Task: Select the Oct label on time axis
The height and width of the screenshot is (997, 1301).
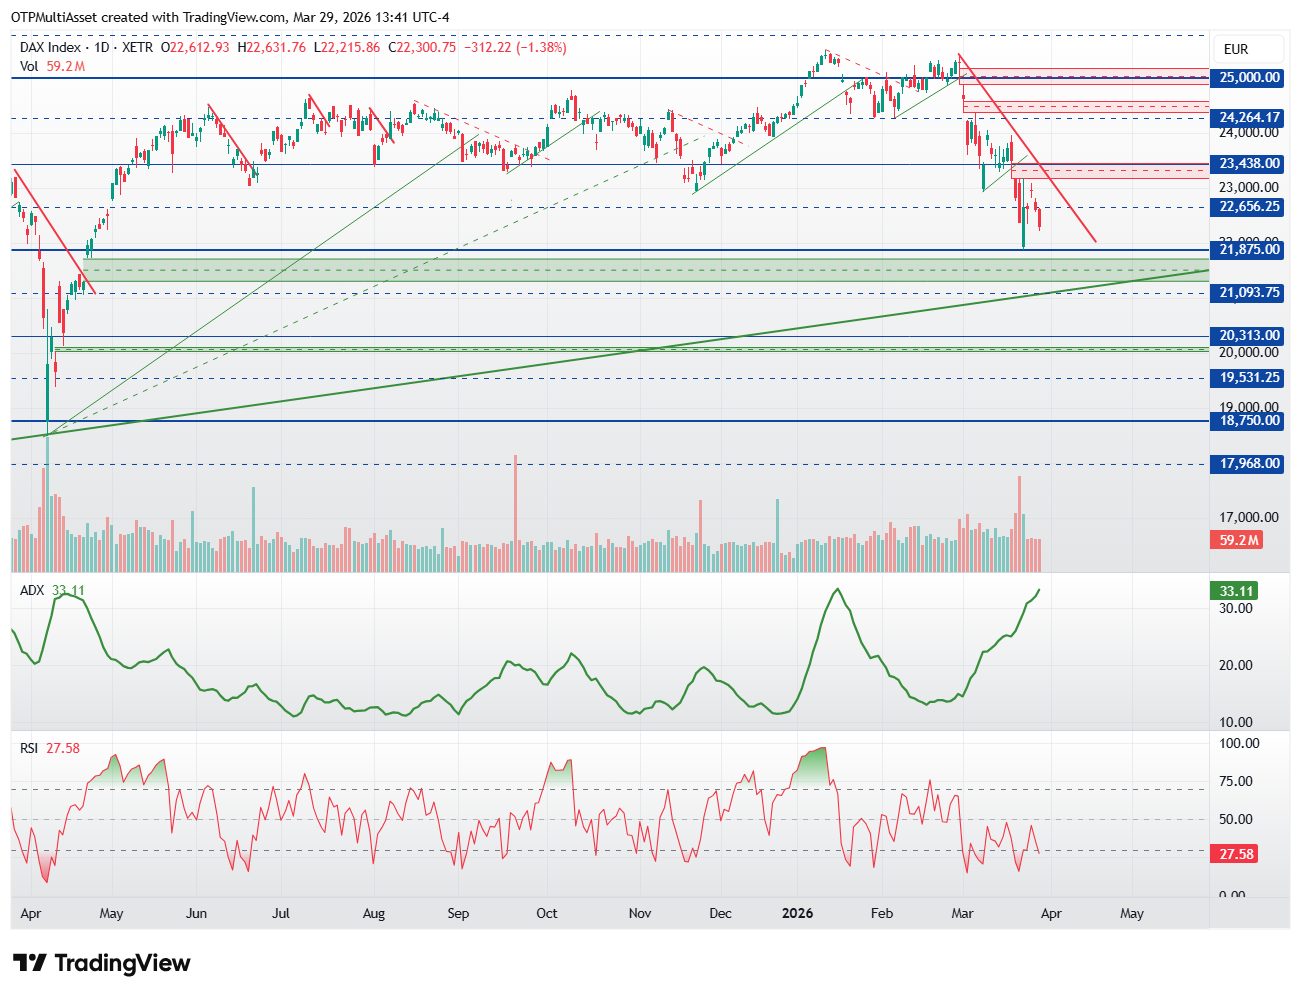Action: 547,913
